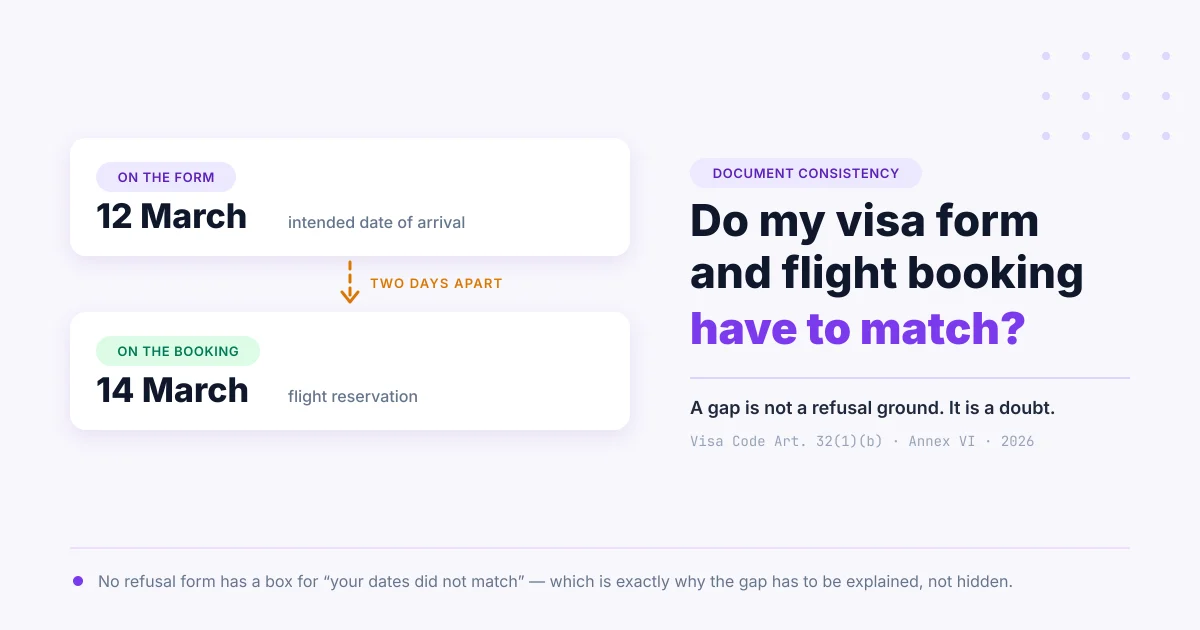Click the 'Do my visa form' headline
Image resolution: width=1200 pixels, height=630 pixels.
[864, 221]
